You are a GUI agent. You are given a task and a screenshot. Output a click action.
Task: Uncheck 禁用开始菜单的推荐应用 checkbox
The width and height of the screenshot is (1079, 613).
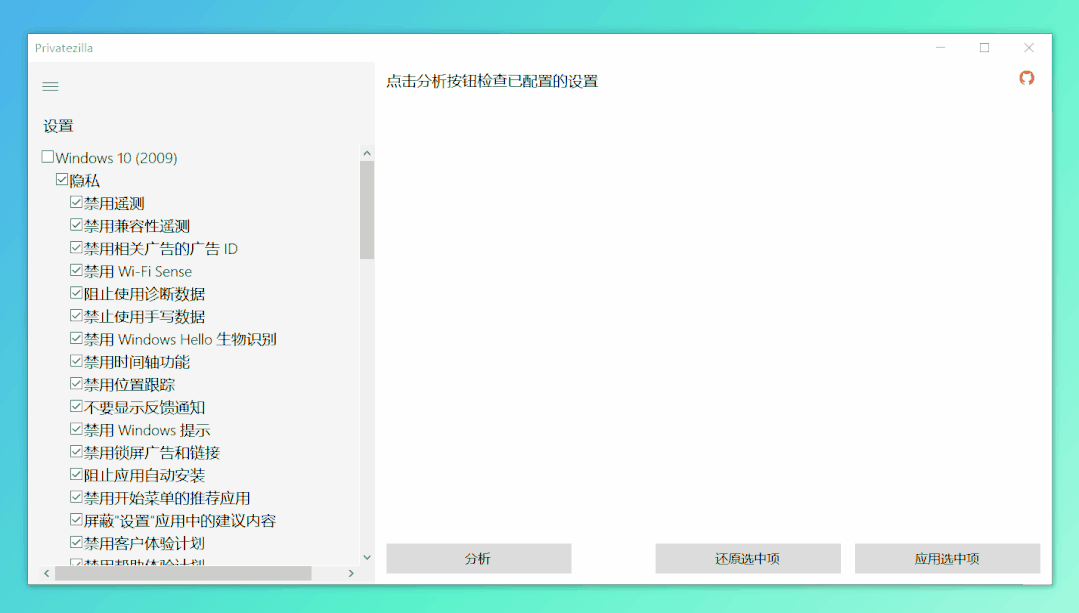click(x=76, y=497)
